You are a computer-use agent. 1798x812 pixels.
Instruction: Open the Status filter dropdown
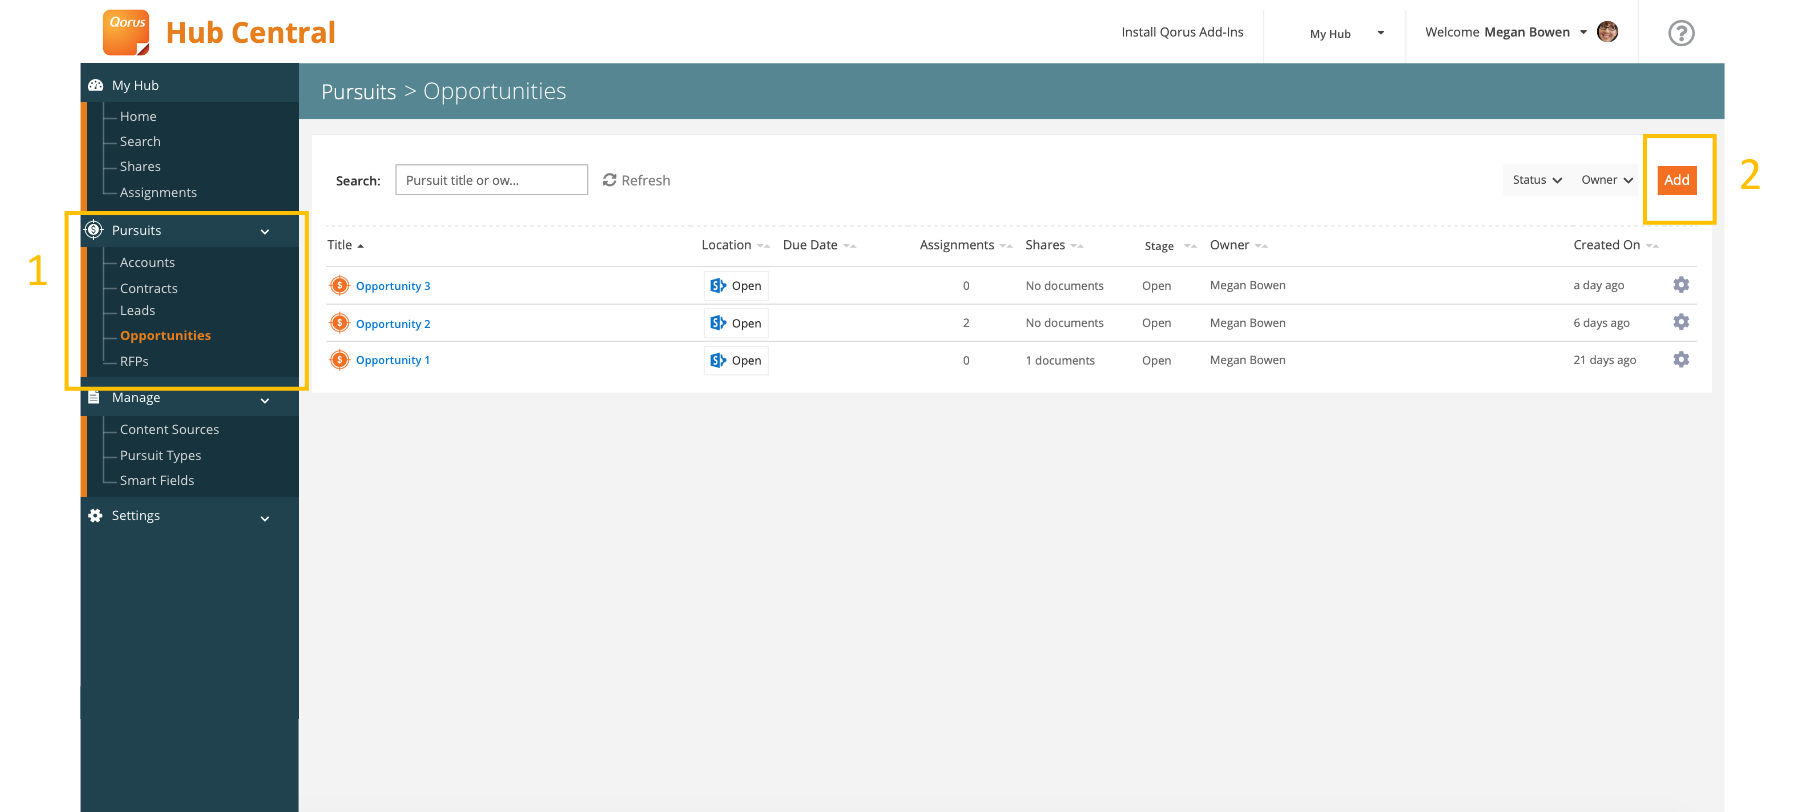click(1537, 180)
